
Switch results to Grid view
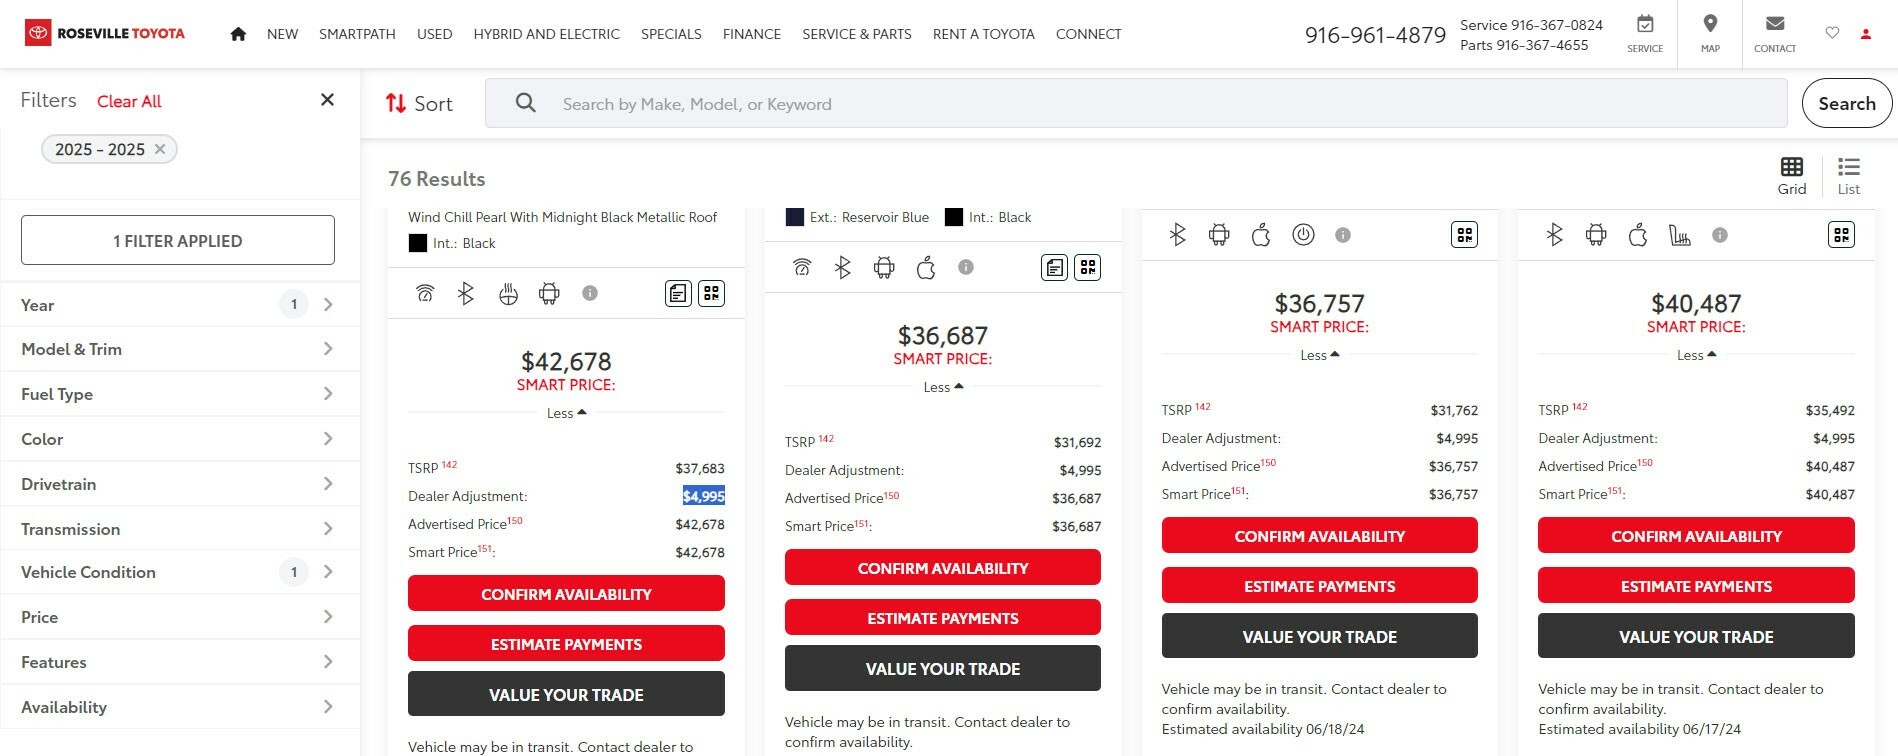pyautogui.click(x=1791, y=175)
